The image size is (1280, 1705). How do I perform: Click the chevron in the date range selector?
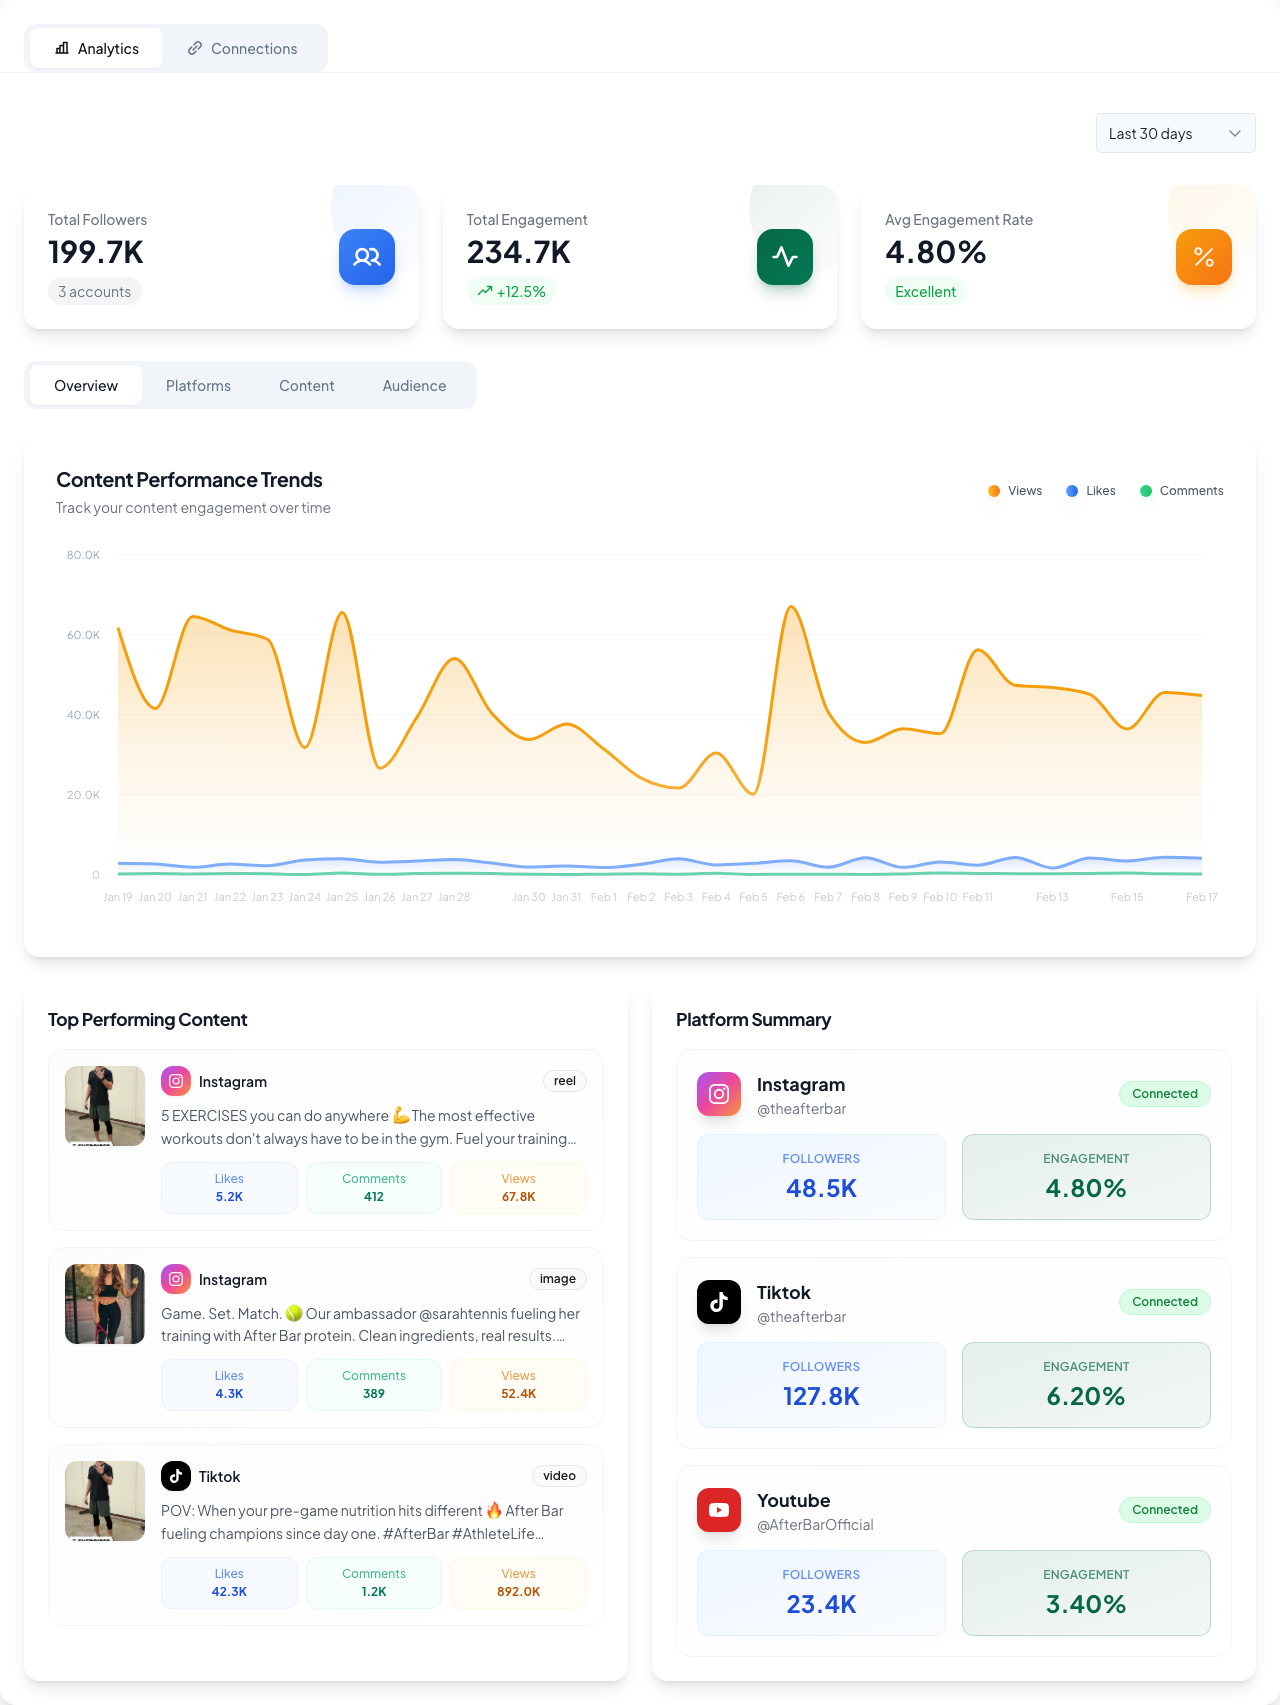[1235, 133]
